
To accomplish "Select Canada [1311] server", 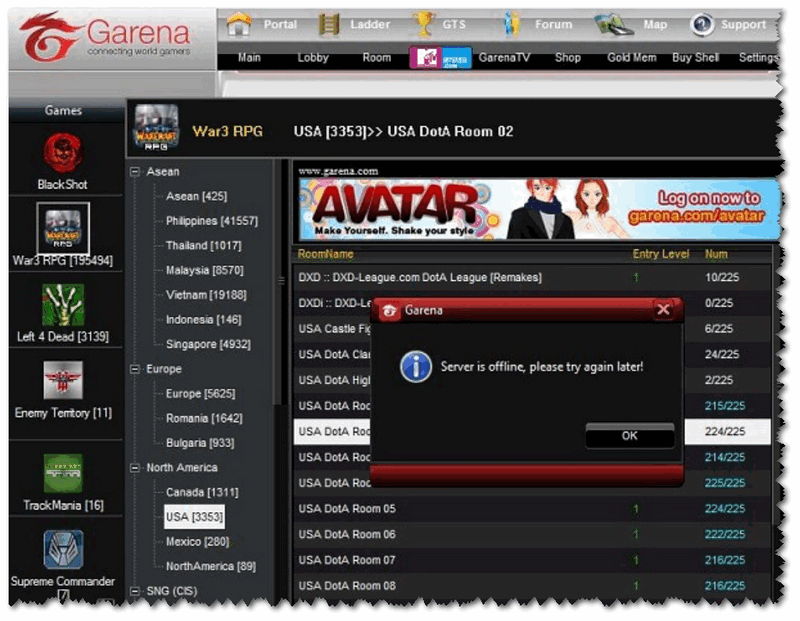I will 202,492.
